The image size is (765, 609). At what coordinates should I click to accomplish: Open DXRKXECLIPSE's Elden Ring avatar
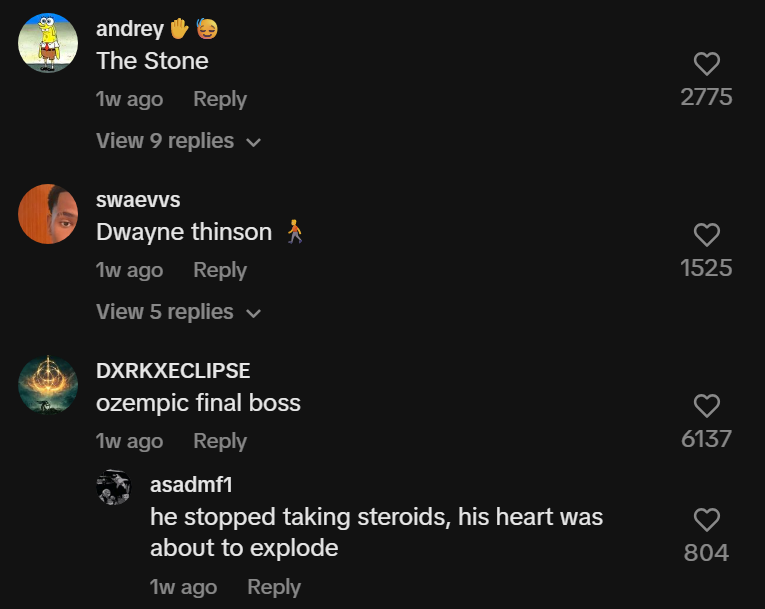[48, 385]
